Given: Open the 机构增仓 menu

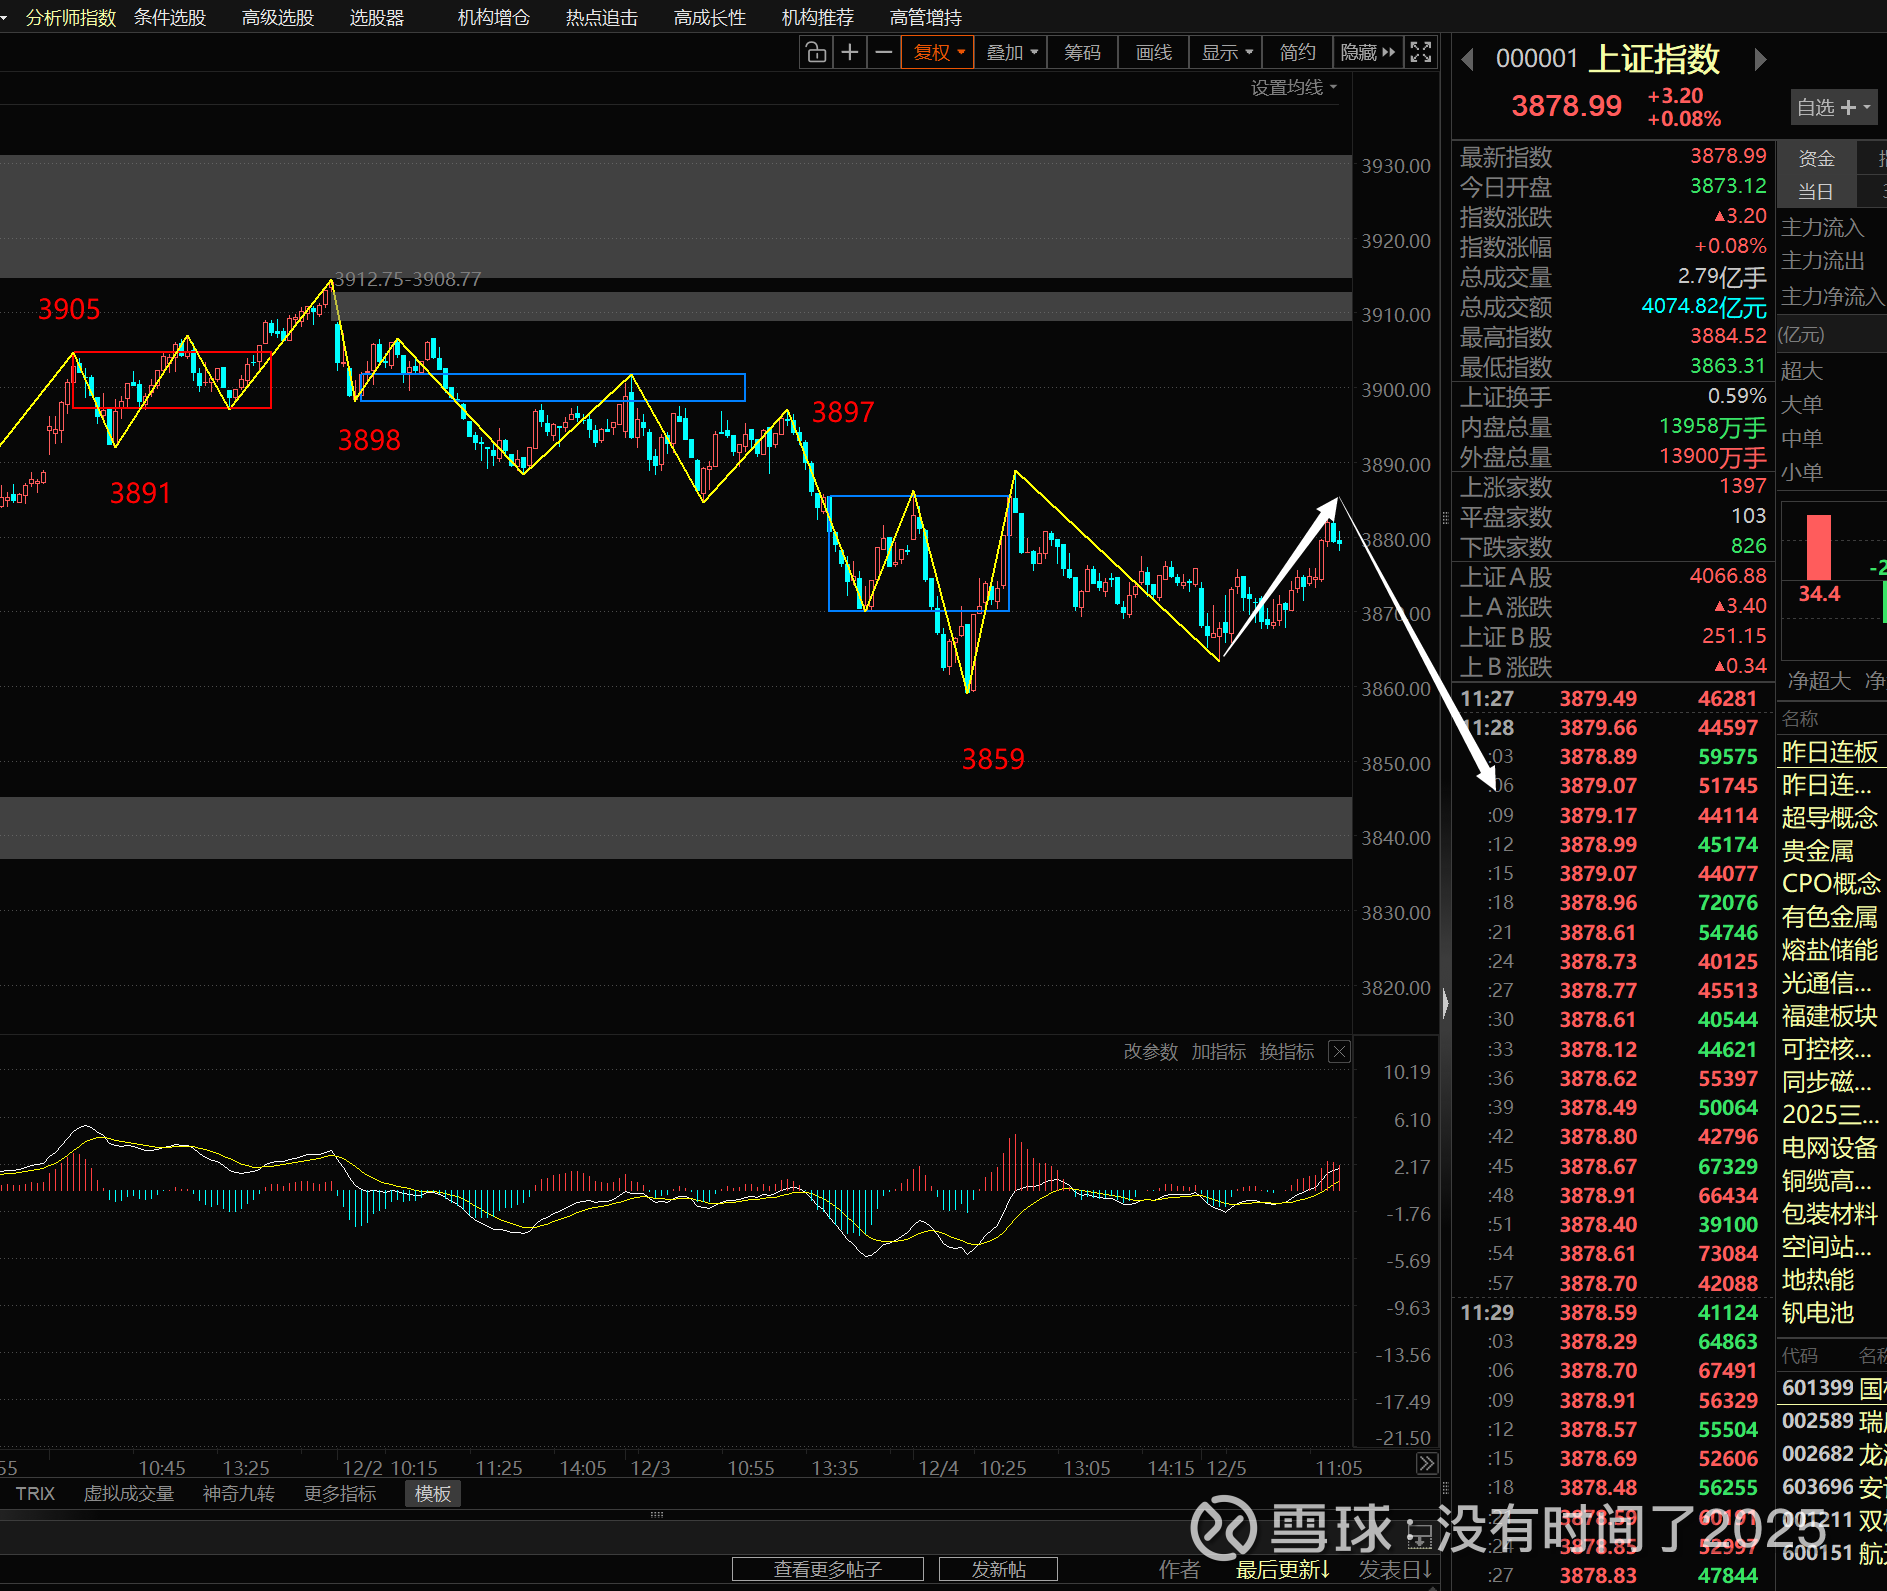Looking at the screenshot, I should pyautogui.click(x=494, y=17).
